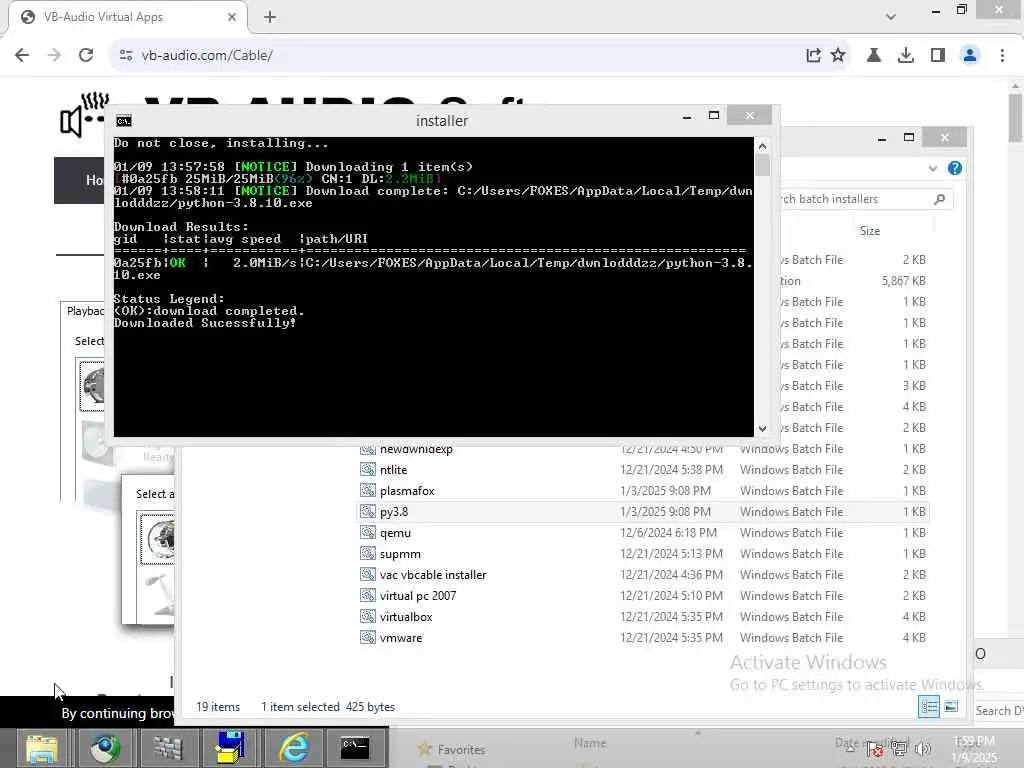Open Chrome tab search chevron
This screenshot has height=768, width=1024.
(x=891, y=17)
